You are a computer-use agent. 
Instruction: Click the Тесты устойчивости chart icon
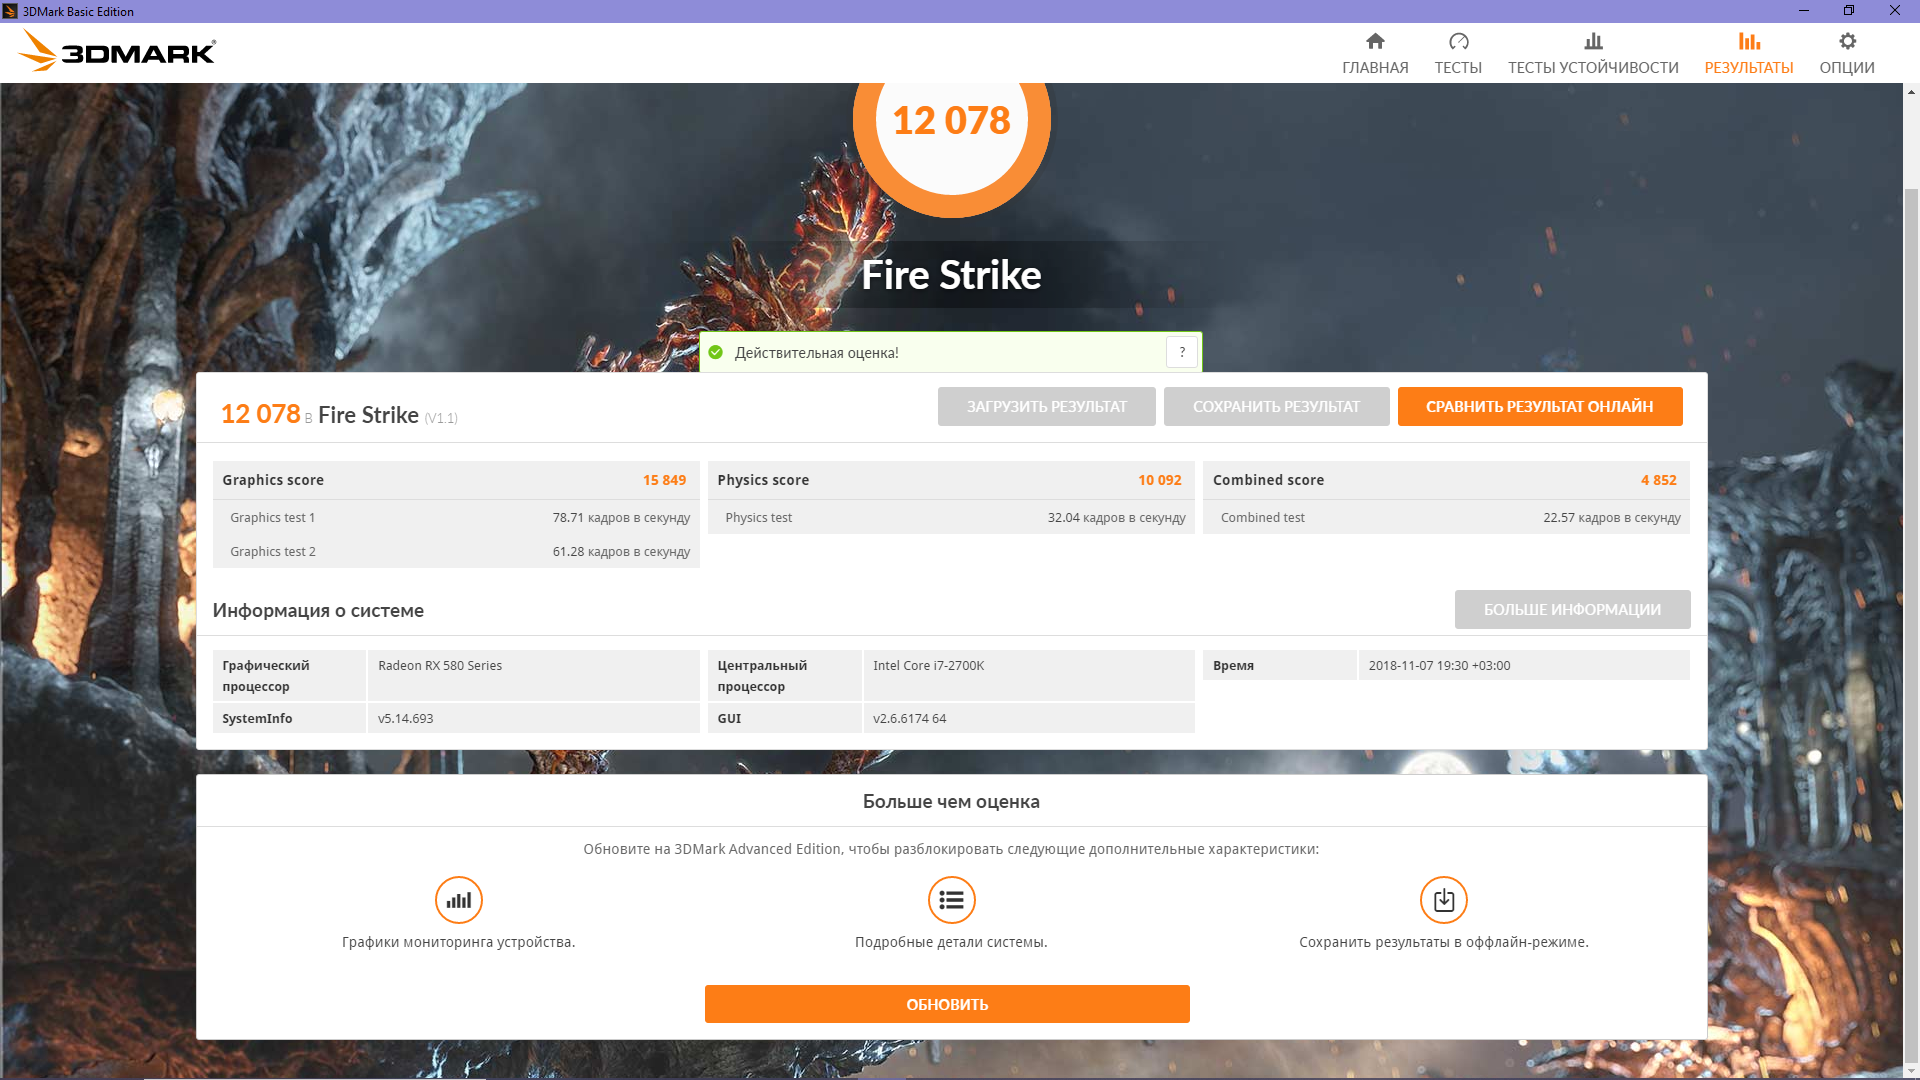[x=1593, y=41]
